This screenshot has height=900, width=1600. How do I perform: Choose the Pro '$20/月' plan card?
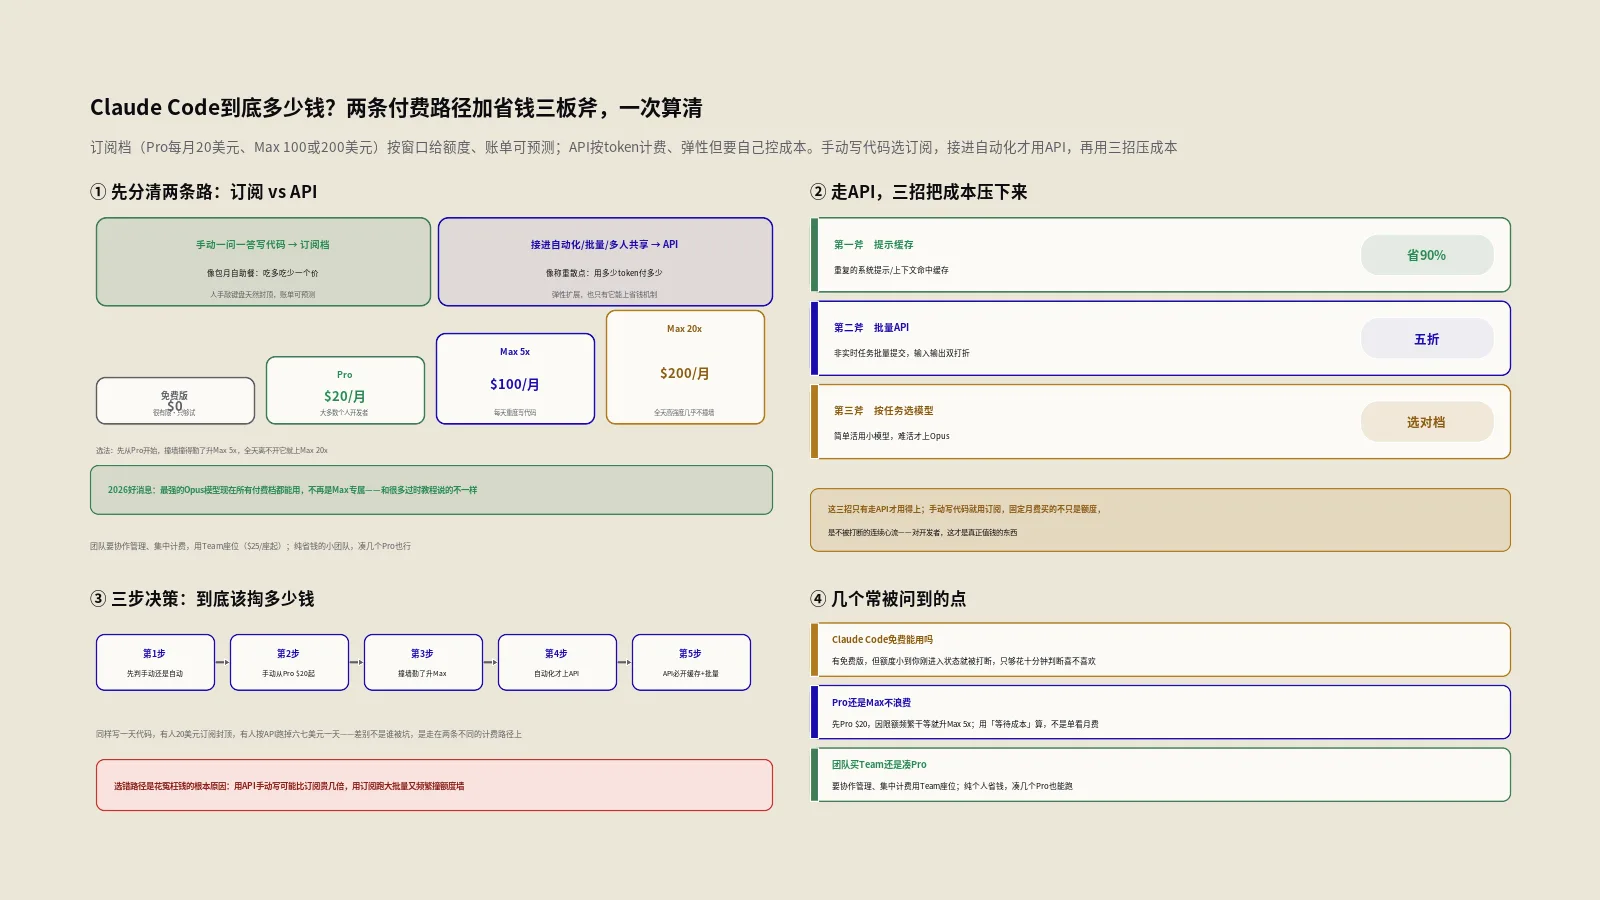click(345, 390)
